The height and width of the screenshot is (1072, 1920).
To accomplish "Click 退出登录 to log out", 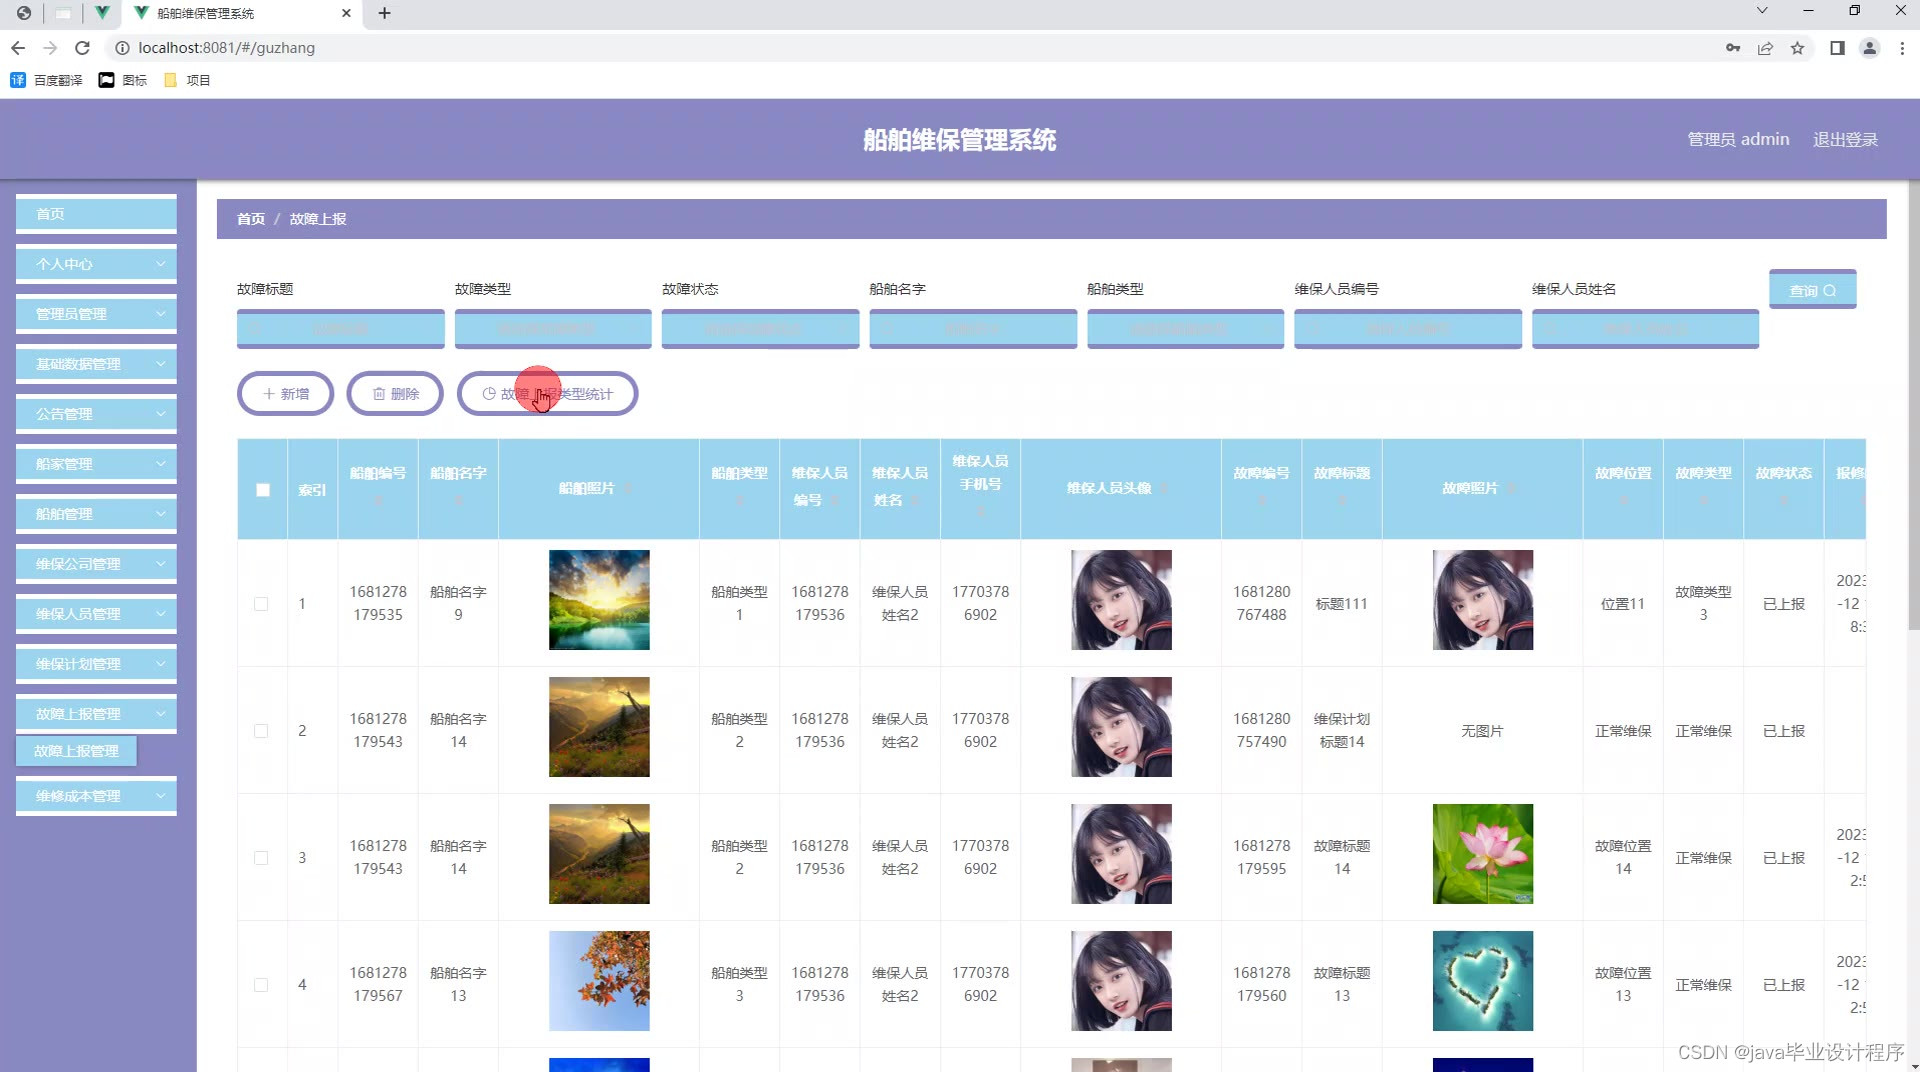I will 1845,140.
